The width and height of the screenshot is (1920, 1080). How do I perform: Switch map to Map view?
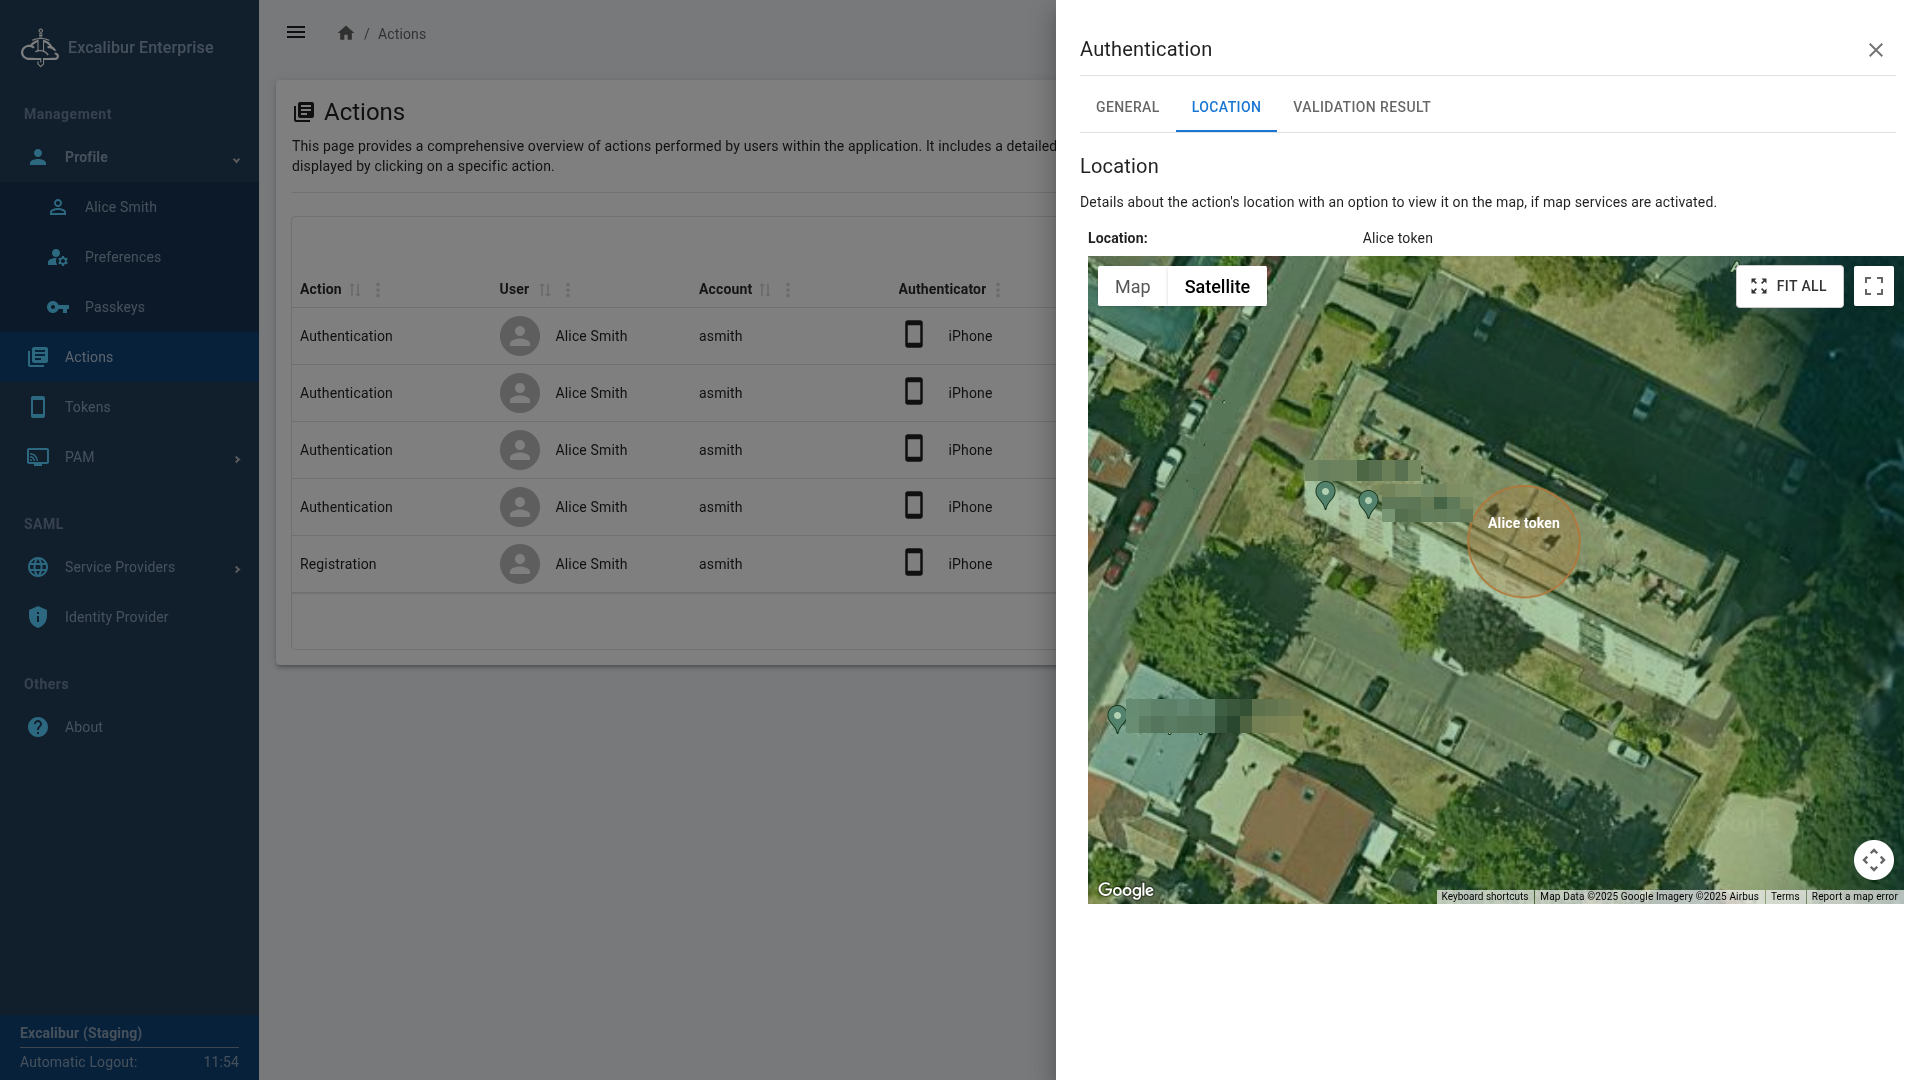[x=1132, y=286]
